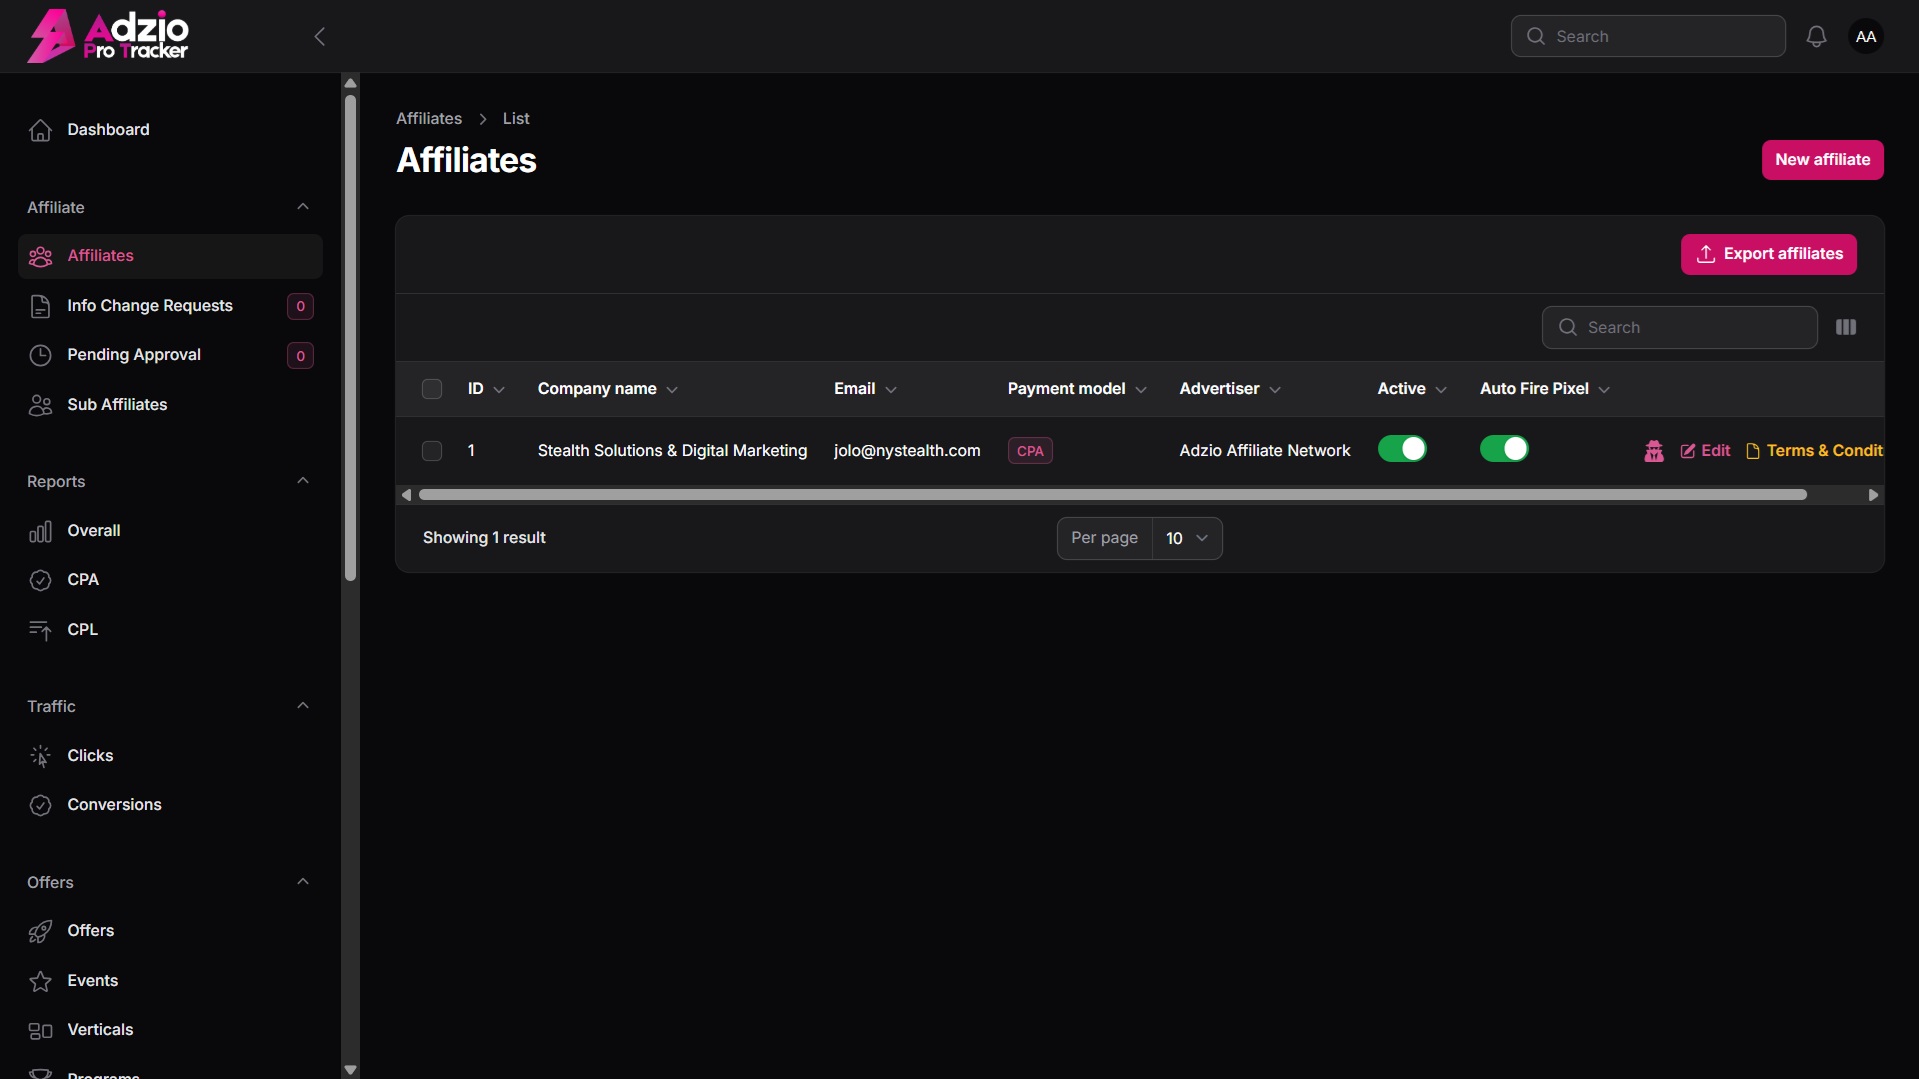Image resolution: width=1919 pixels, height=1079 pixels.
Task: Toggle table columns with the columns icon
Action: pos(1846,328)
